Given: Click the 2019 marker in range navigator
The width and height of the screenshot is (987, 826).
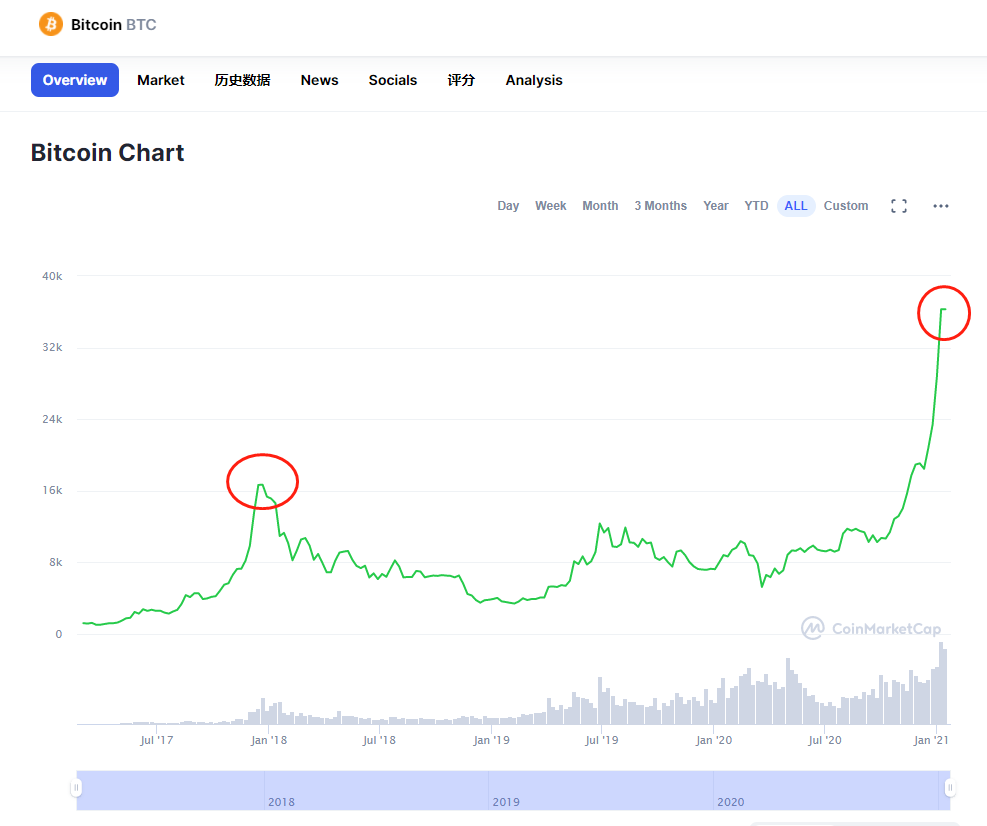Looking at the screenshot, I should pos(506,802).
